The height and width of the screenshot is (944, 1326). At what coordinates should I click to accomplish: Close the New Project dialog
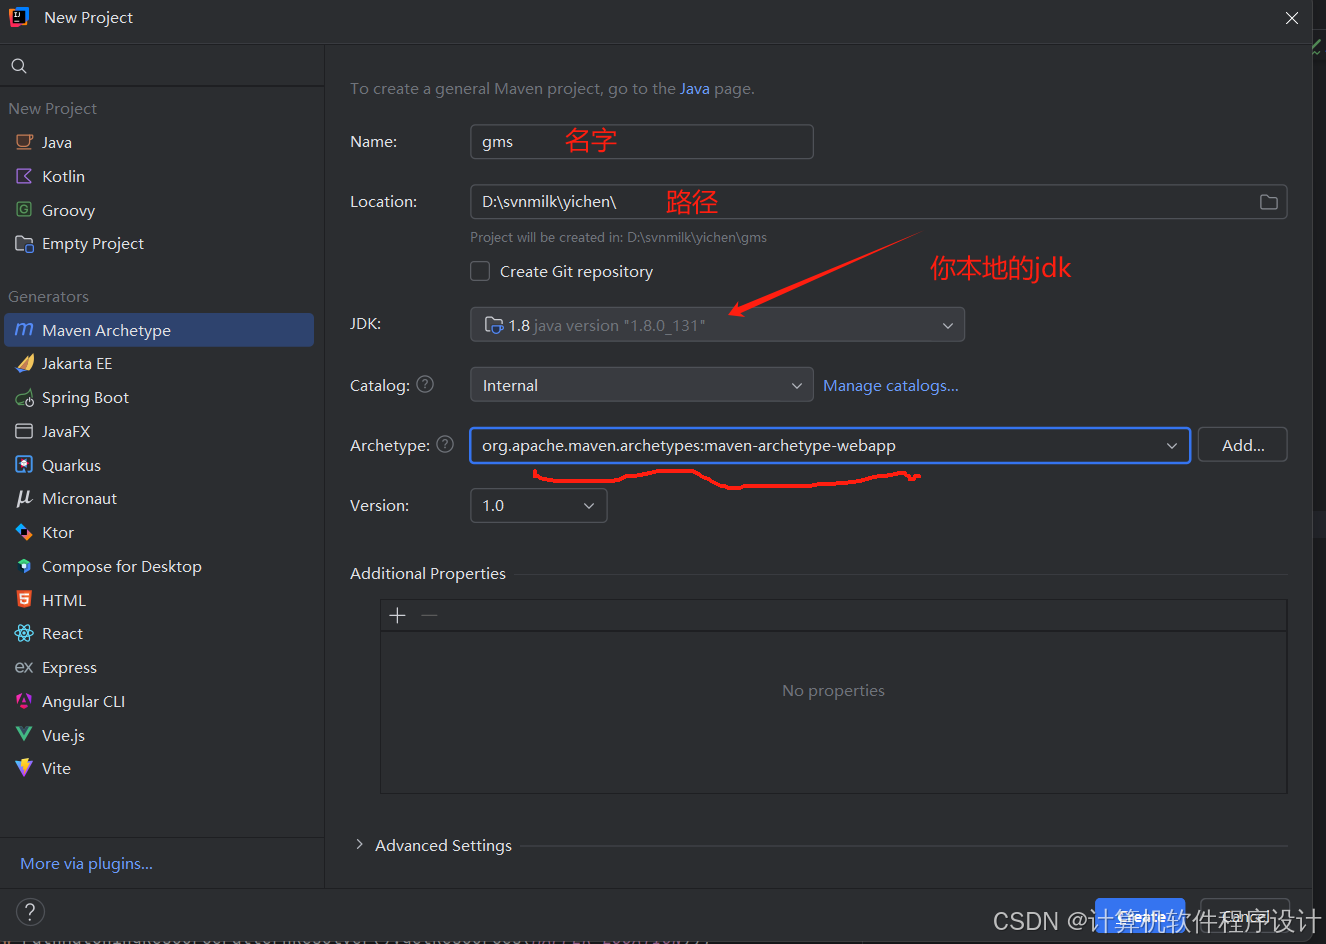(x=1292, y=18)
